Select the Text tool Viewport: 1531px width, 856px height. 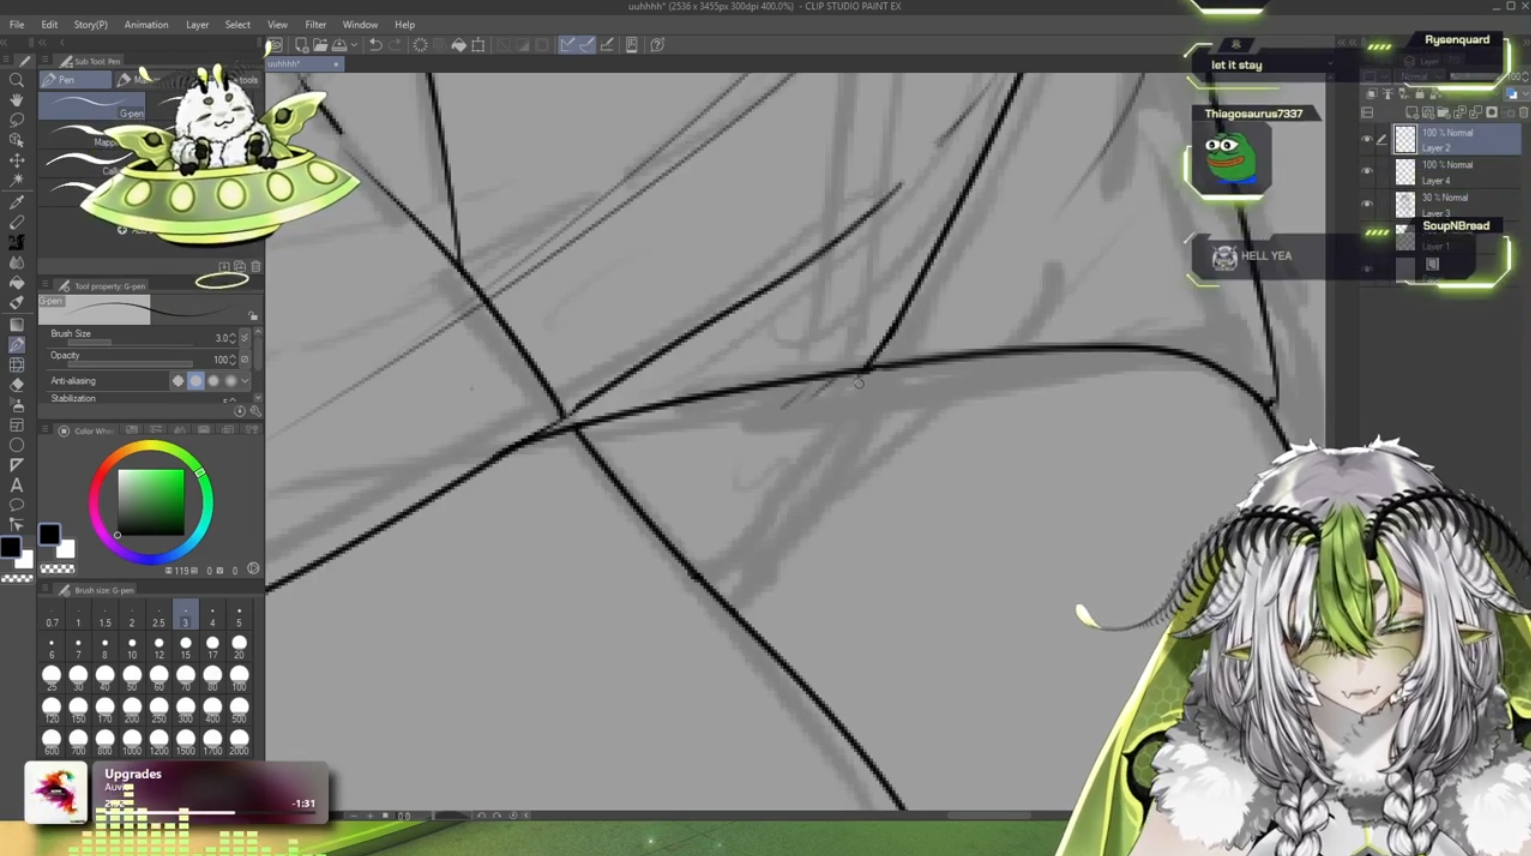click(17, 485)
